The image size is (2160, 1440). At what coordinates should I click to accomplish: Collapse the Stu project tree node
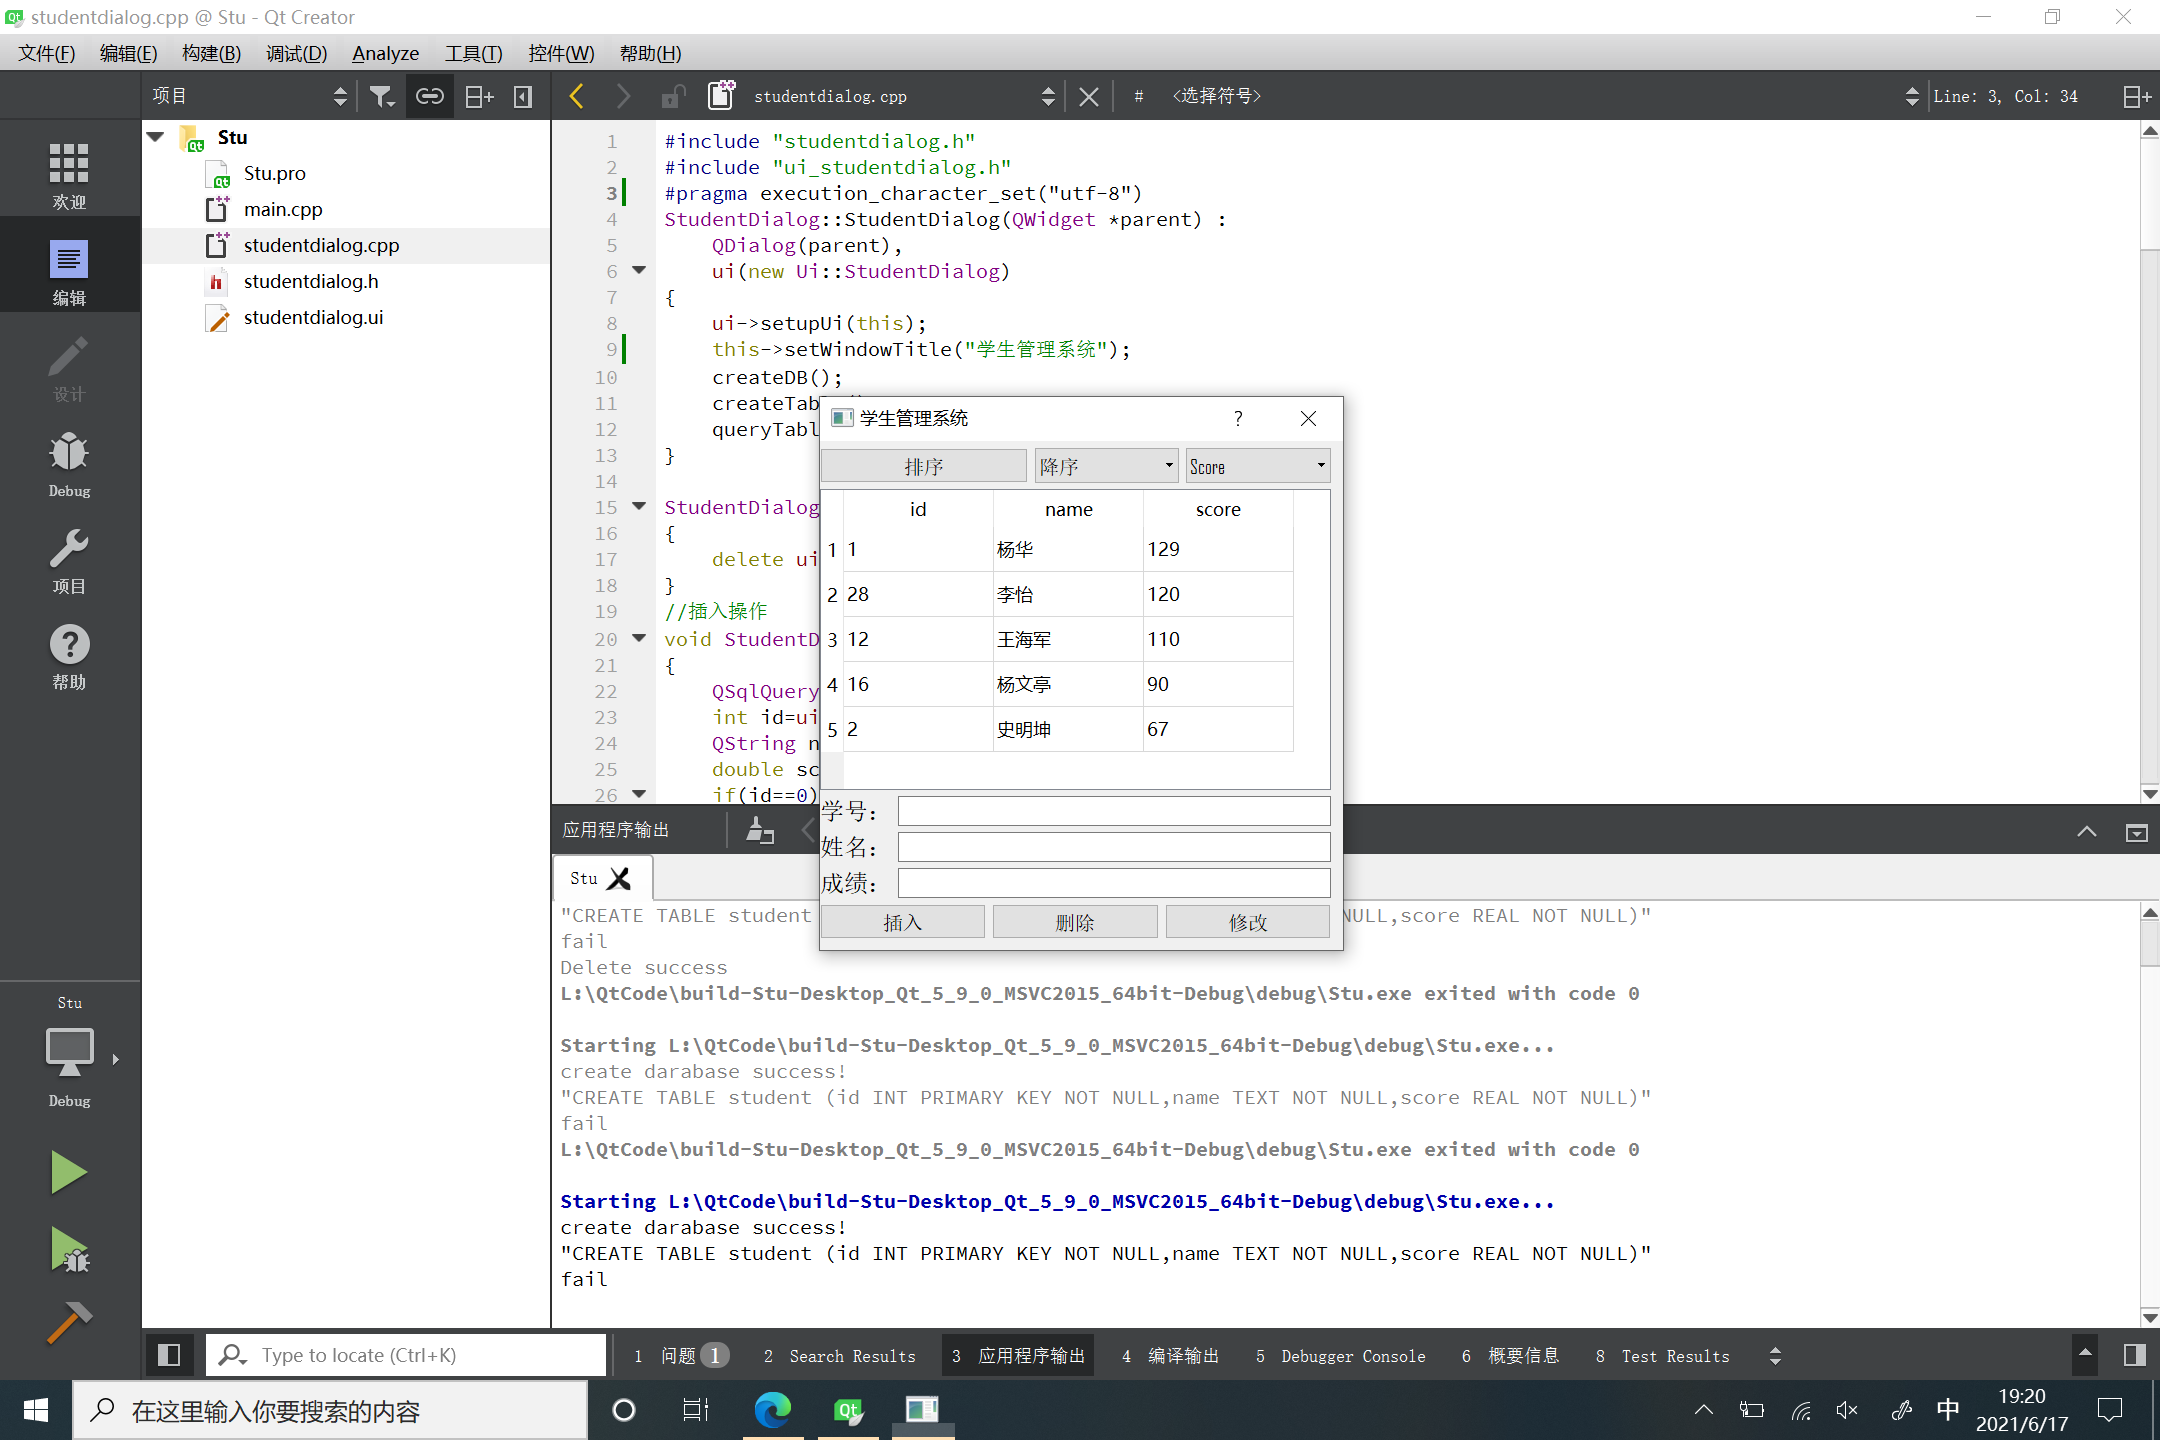coord(156,137)
